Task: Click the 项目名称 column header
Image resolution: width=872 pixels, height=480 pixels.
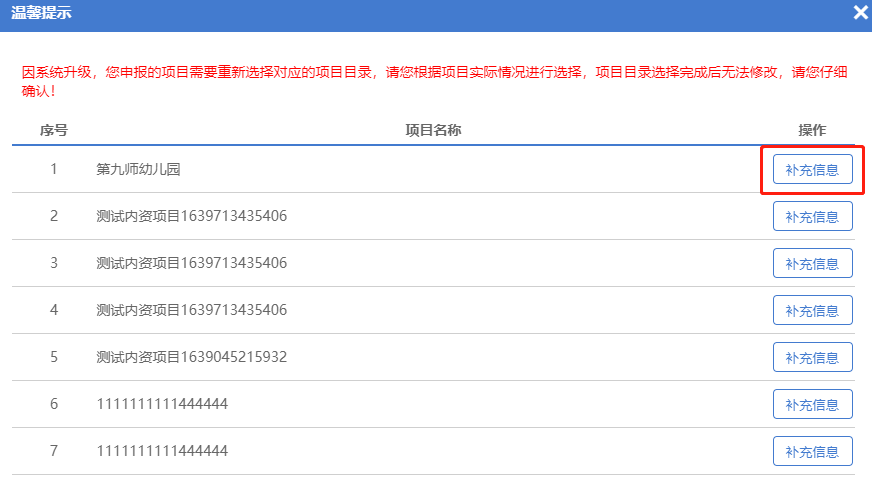Action: (x=432, y=131)
